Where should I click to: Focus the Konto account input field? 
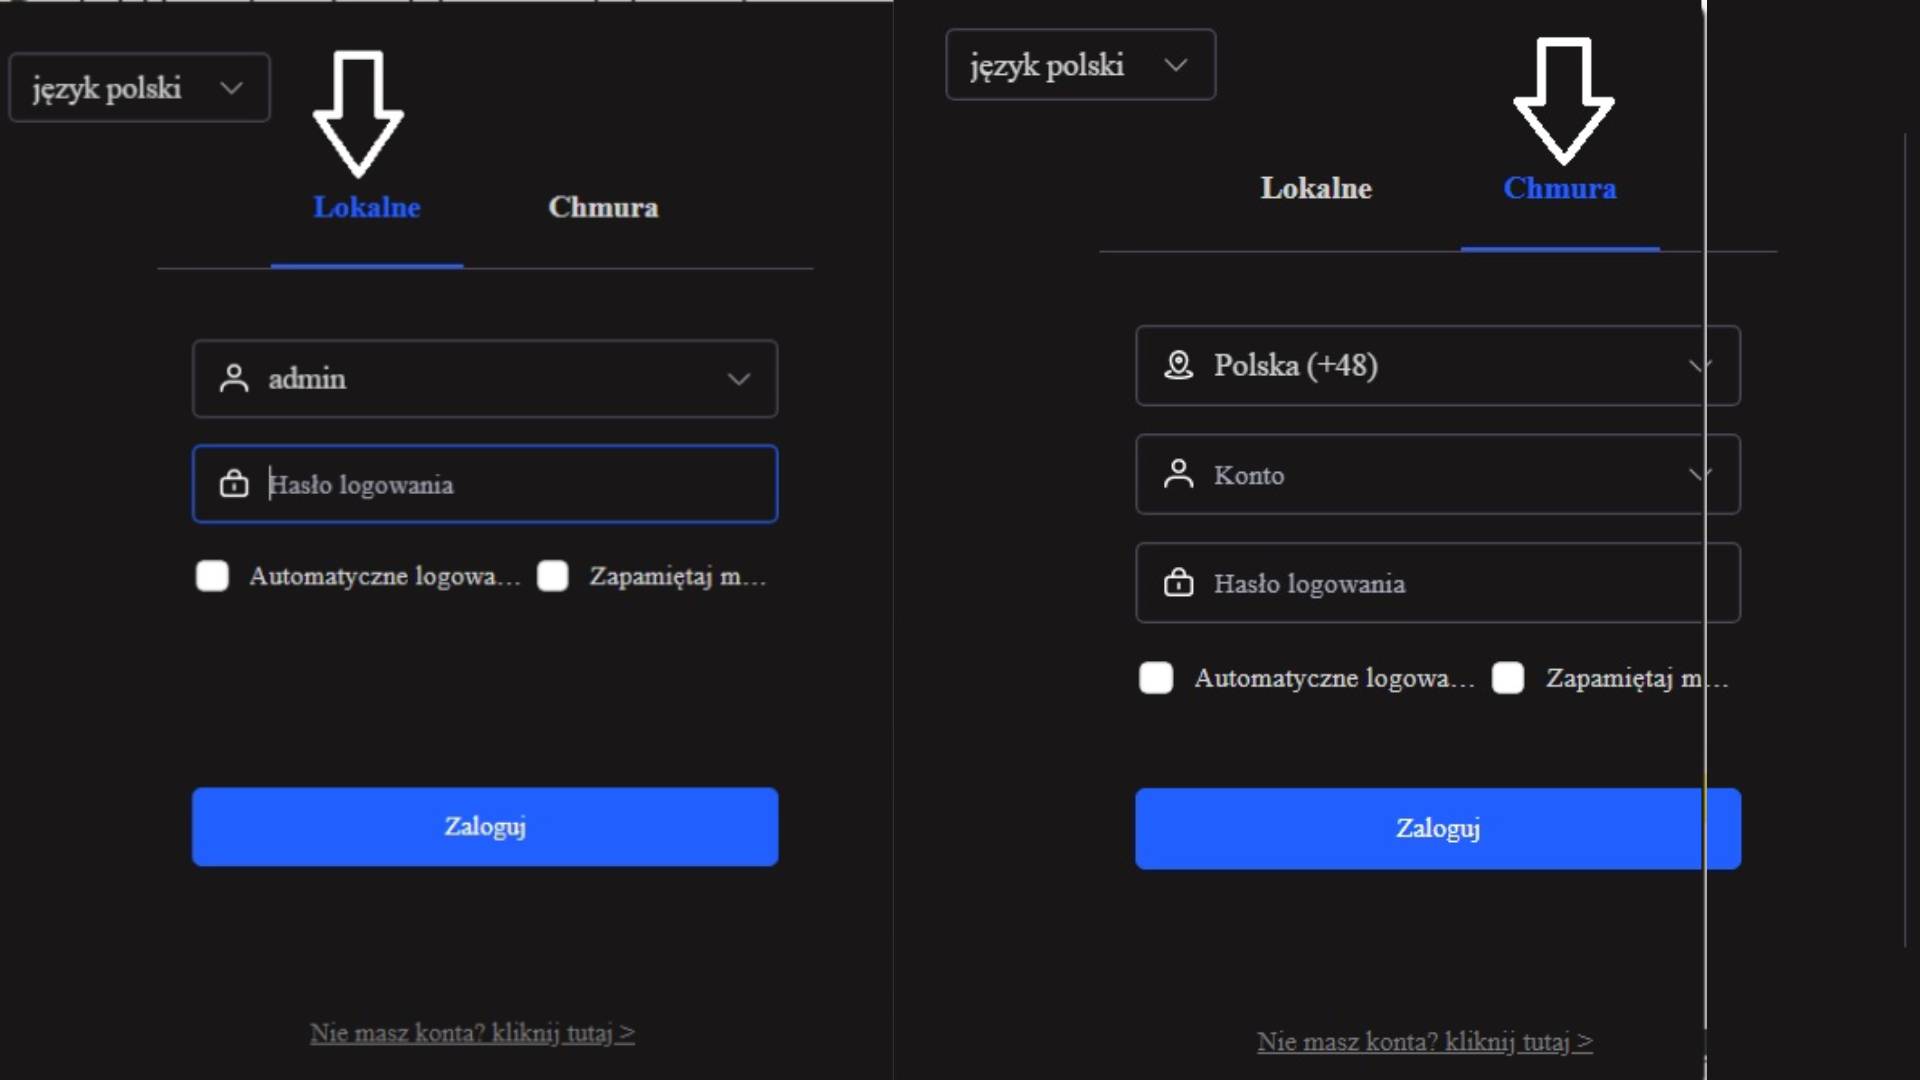[x=1438, y=474]
